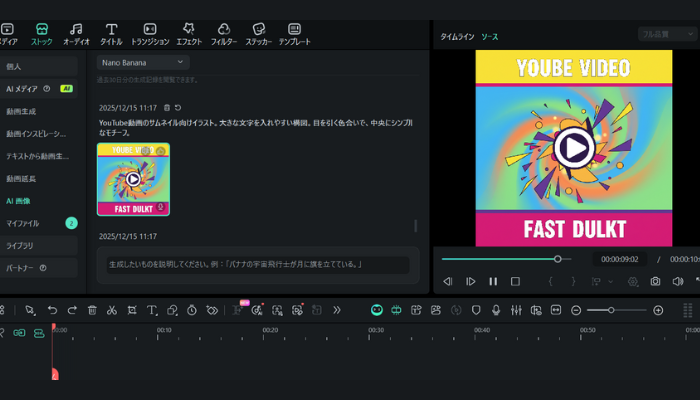
Task: Pause the preview playback
Action: (x=493, y=281)
